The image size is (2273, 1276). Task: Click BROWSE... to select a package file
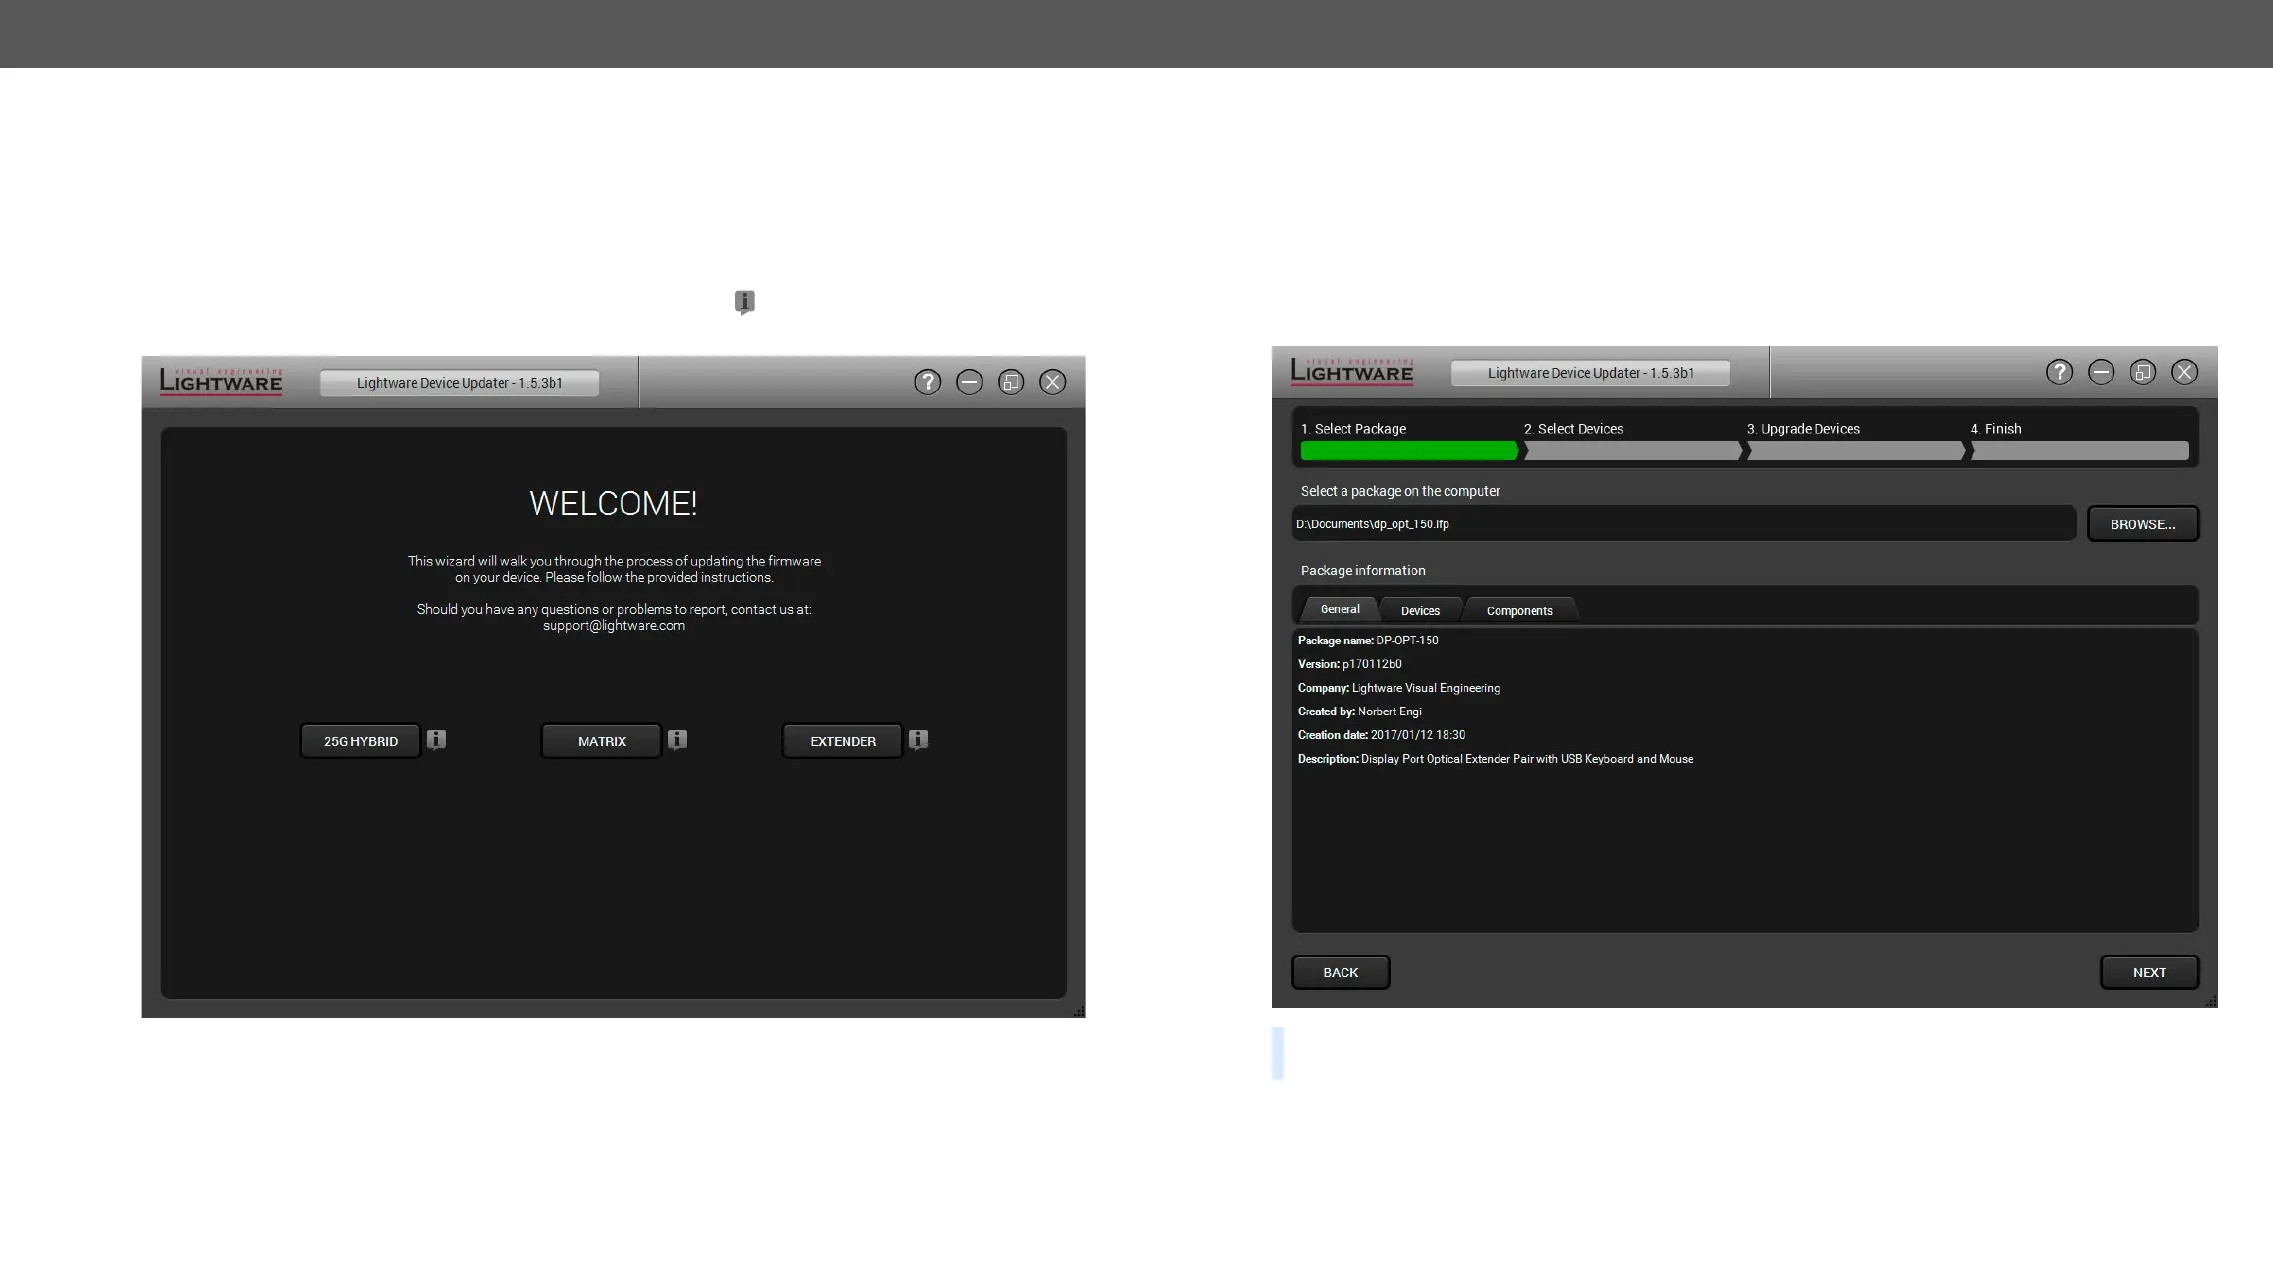point(2143,524)
